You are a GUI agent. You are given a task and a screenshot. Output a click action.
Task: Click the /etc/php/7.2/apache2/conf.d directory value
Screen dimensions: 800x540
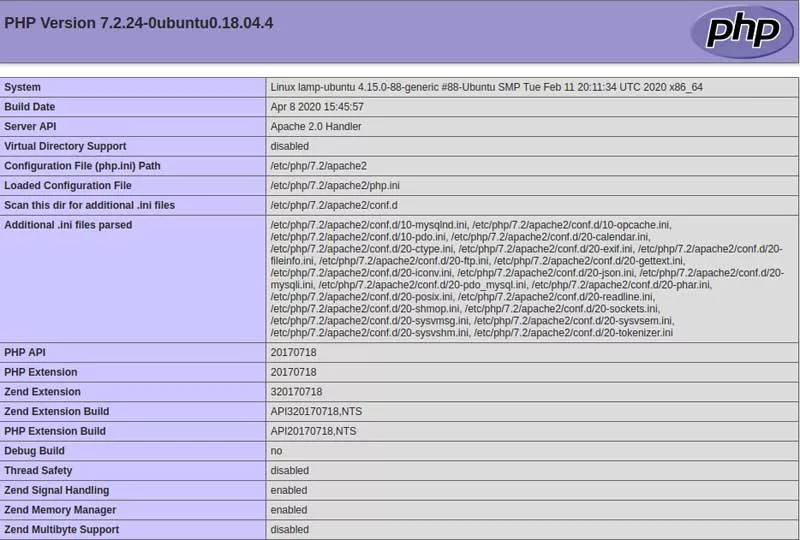click(x=333, y=205)
